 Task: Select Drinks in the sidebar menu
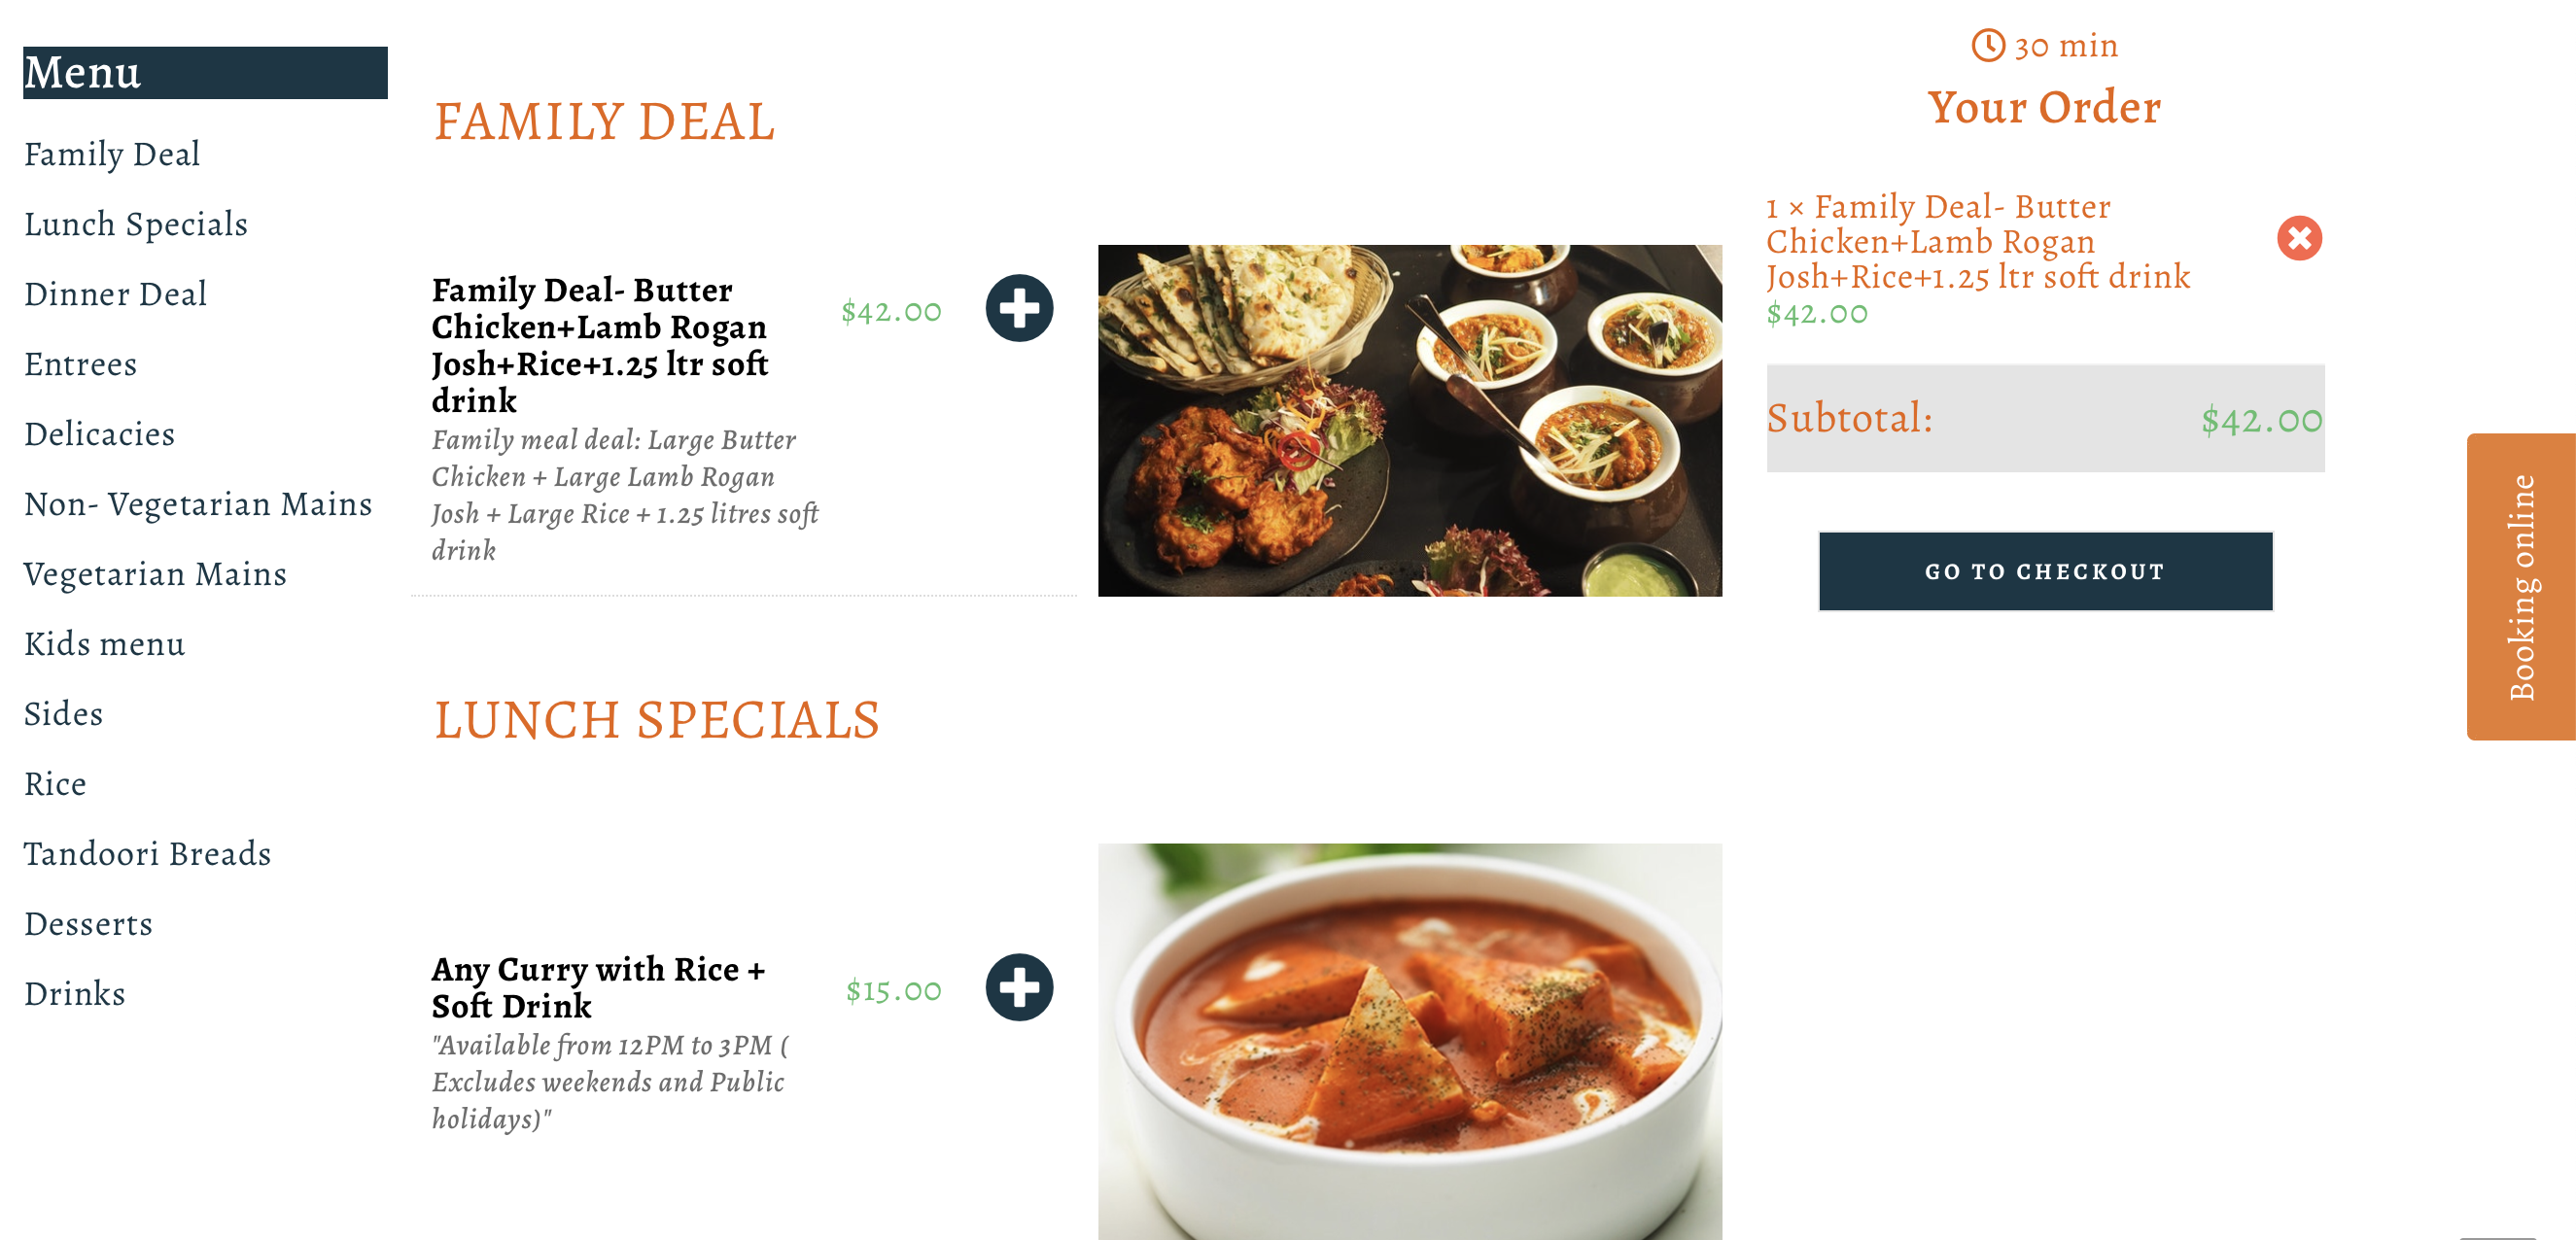(x=75, y=994)
